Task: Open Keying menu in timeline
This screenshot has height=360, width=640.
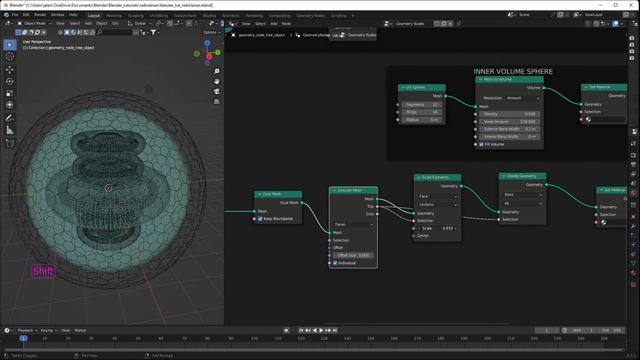Action: (48, 330)
